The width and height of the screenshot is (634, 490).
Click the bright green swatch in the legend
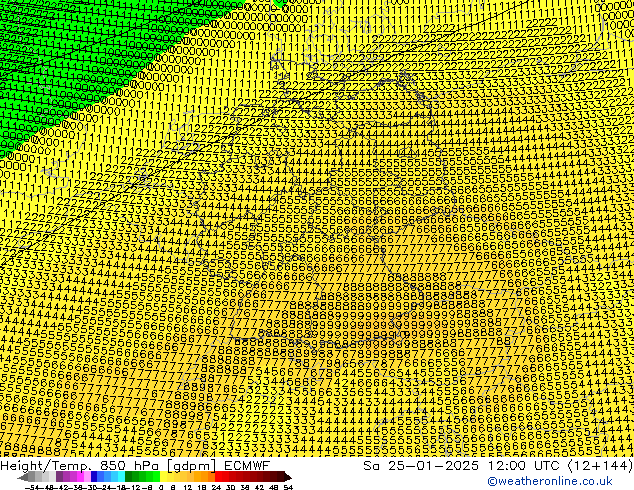point(156,477)
